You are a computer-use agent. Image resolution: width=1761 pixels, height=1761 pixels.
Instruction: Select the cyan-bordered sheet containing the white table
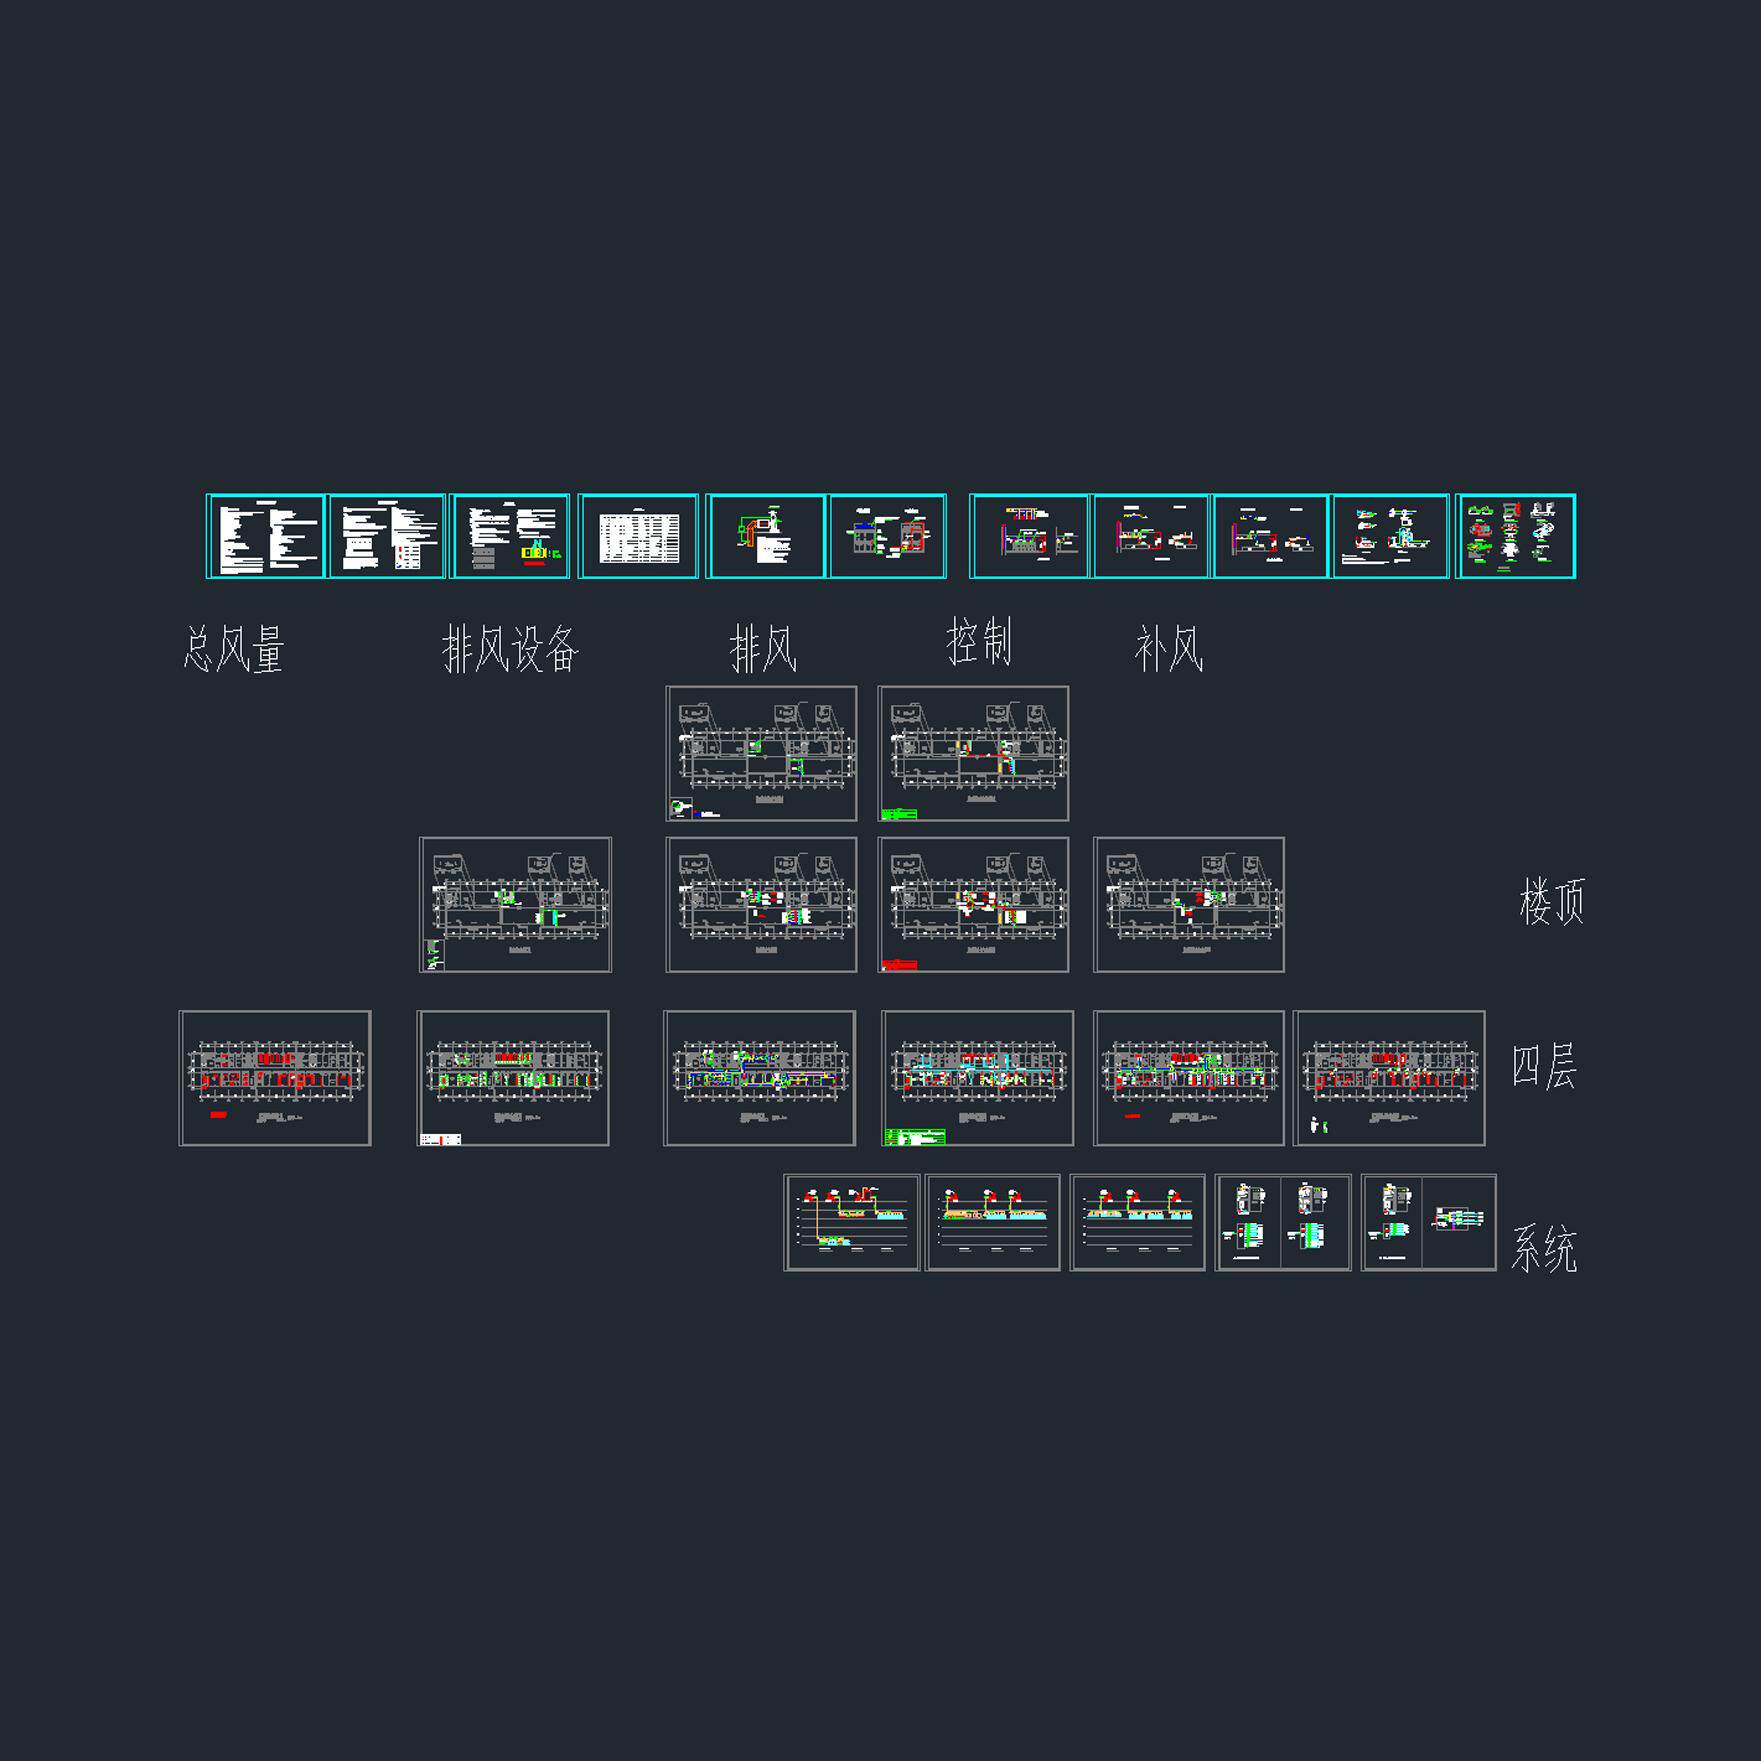click(639, 536)
